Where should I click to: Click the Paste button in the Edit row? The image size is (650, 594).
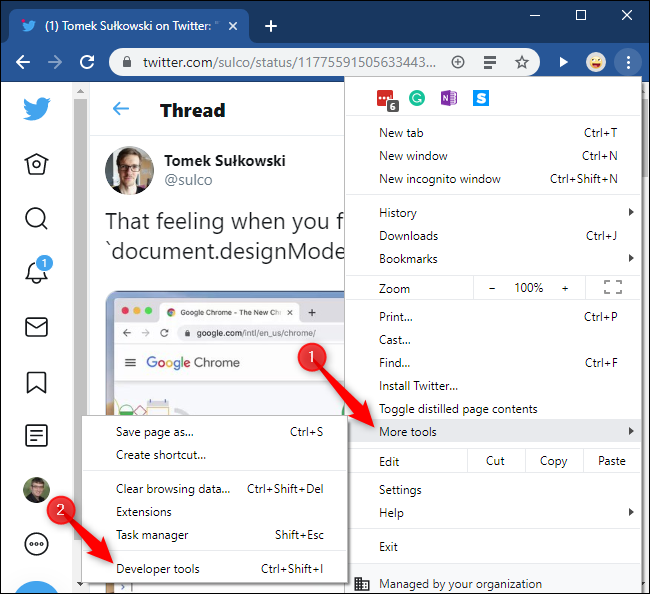pyautogui.click(x=612, y=461)
